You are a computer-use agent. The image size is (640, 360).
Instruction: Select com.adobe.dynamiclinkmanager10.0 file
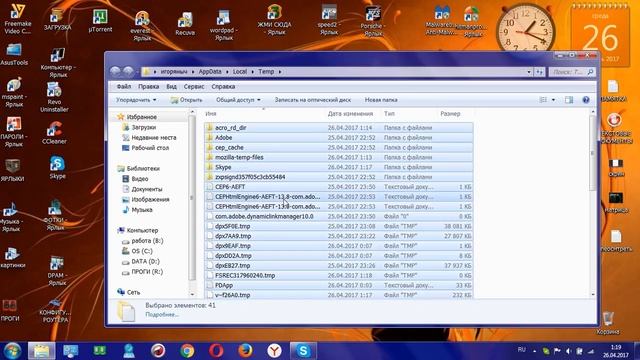click(338, 216)
